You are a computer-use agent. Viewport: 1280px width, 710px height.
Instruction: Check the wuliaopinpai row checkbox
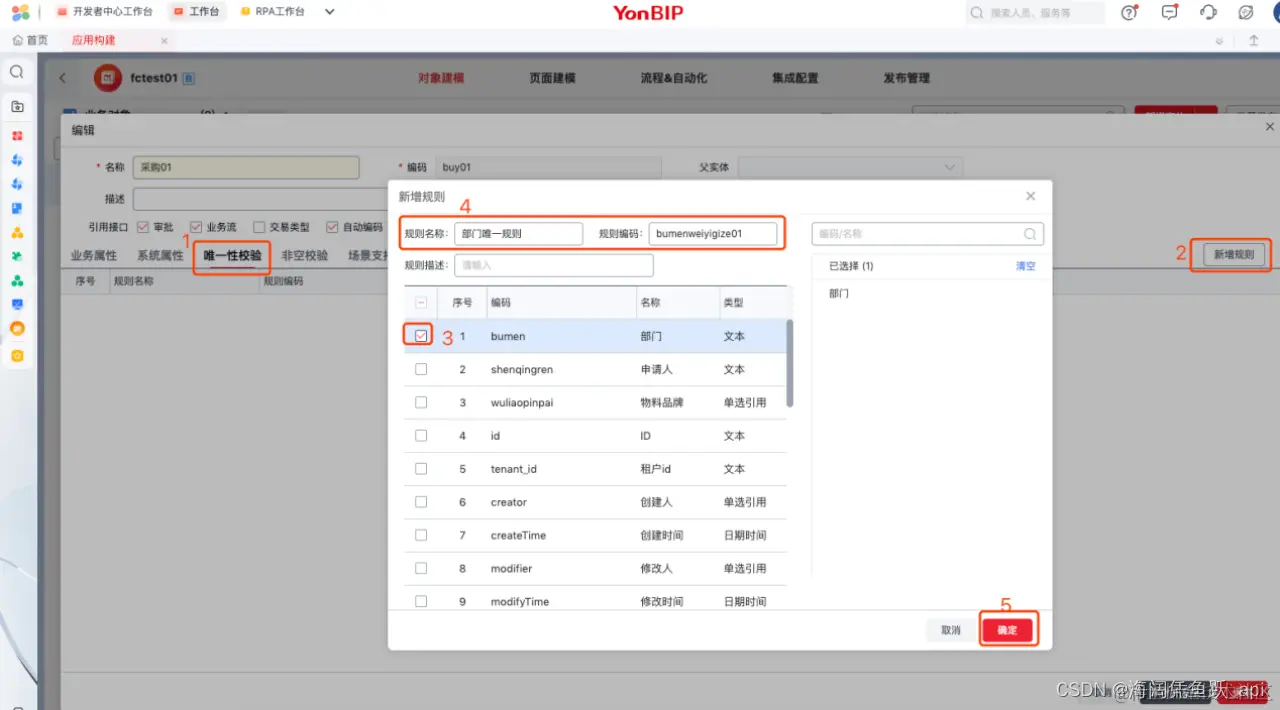[x=421, y=402]
